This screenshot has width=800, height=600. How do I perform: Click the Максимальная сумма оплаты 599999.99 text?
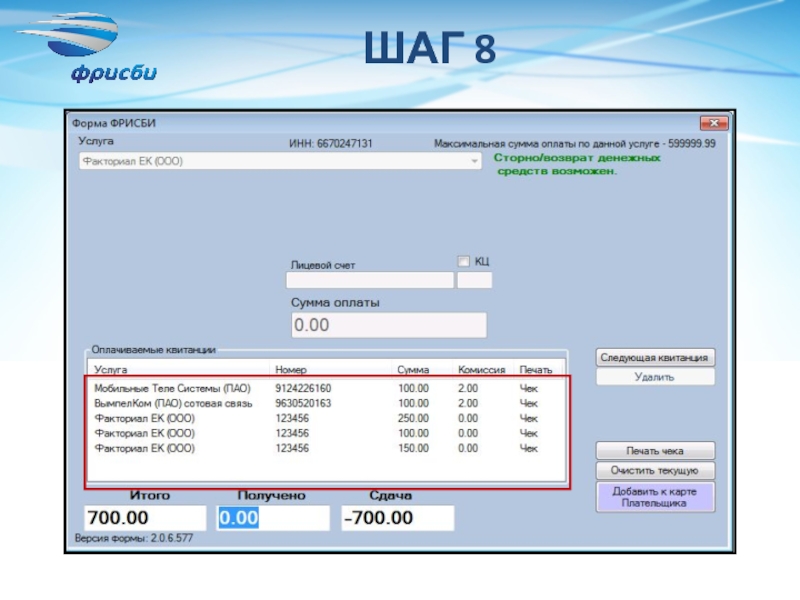coord(574,144)
